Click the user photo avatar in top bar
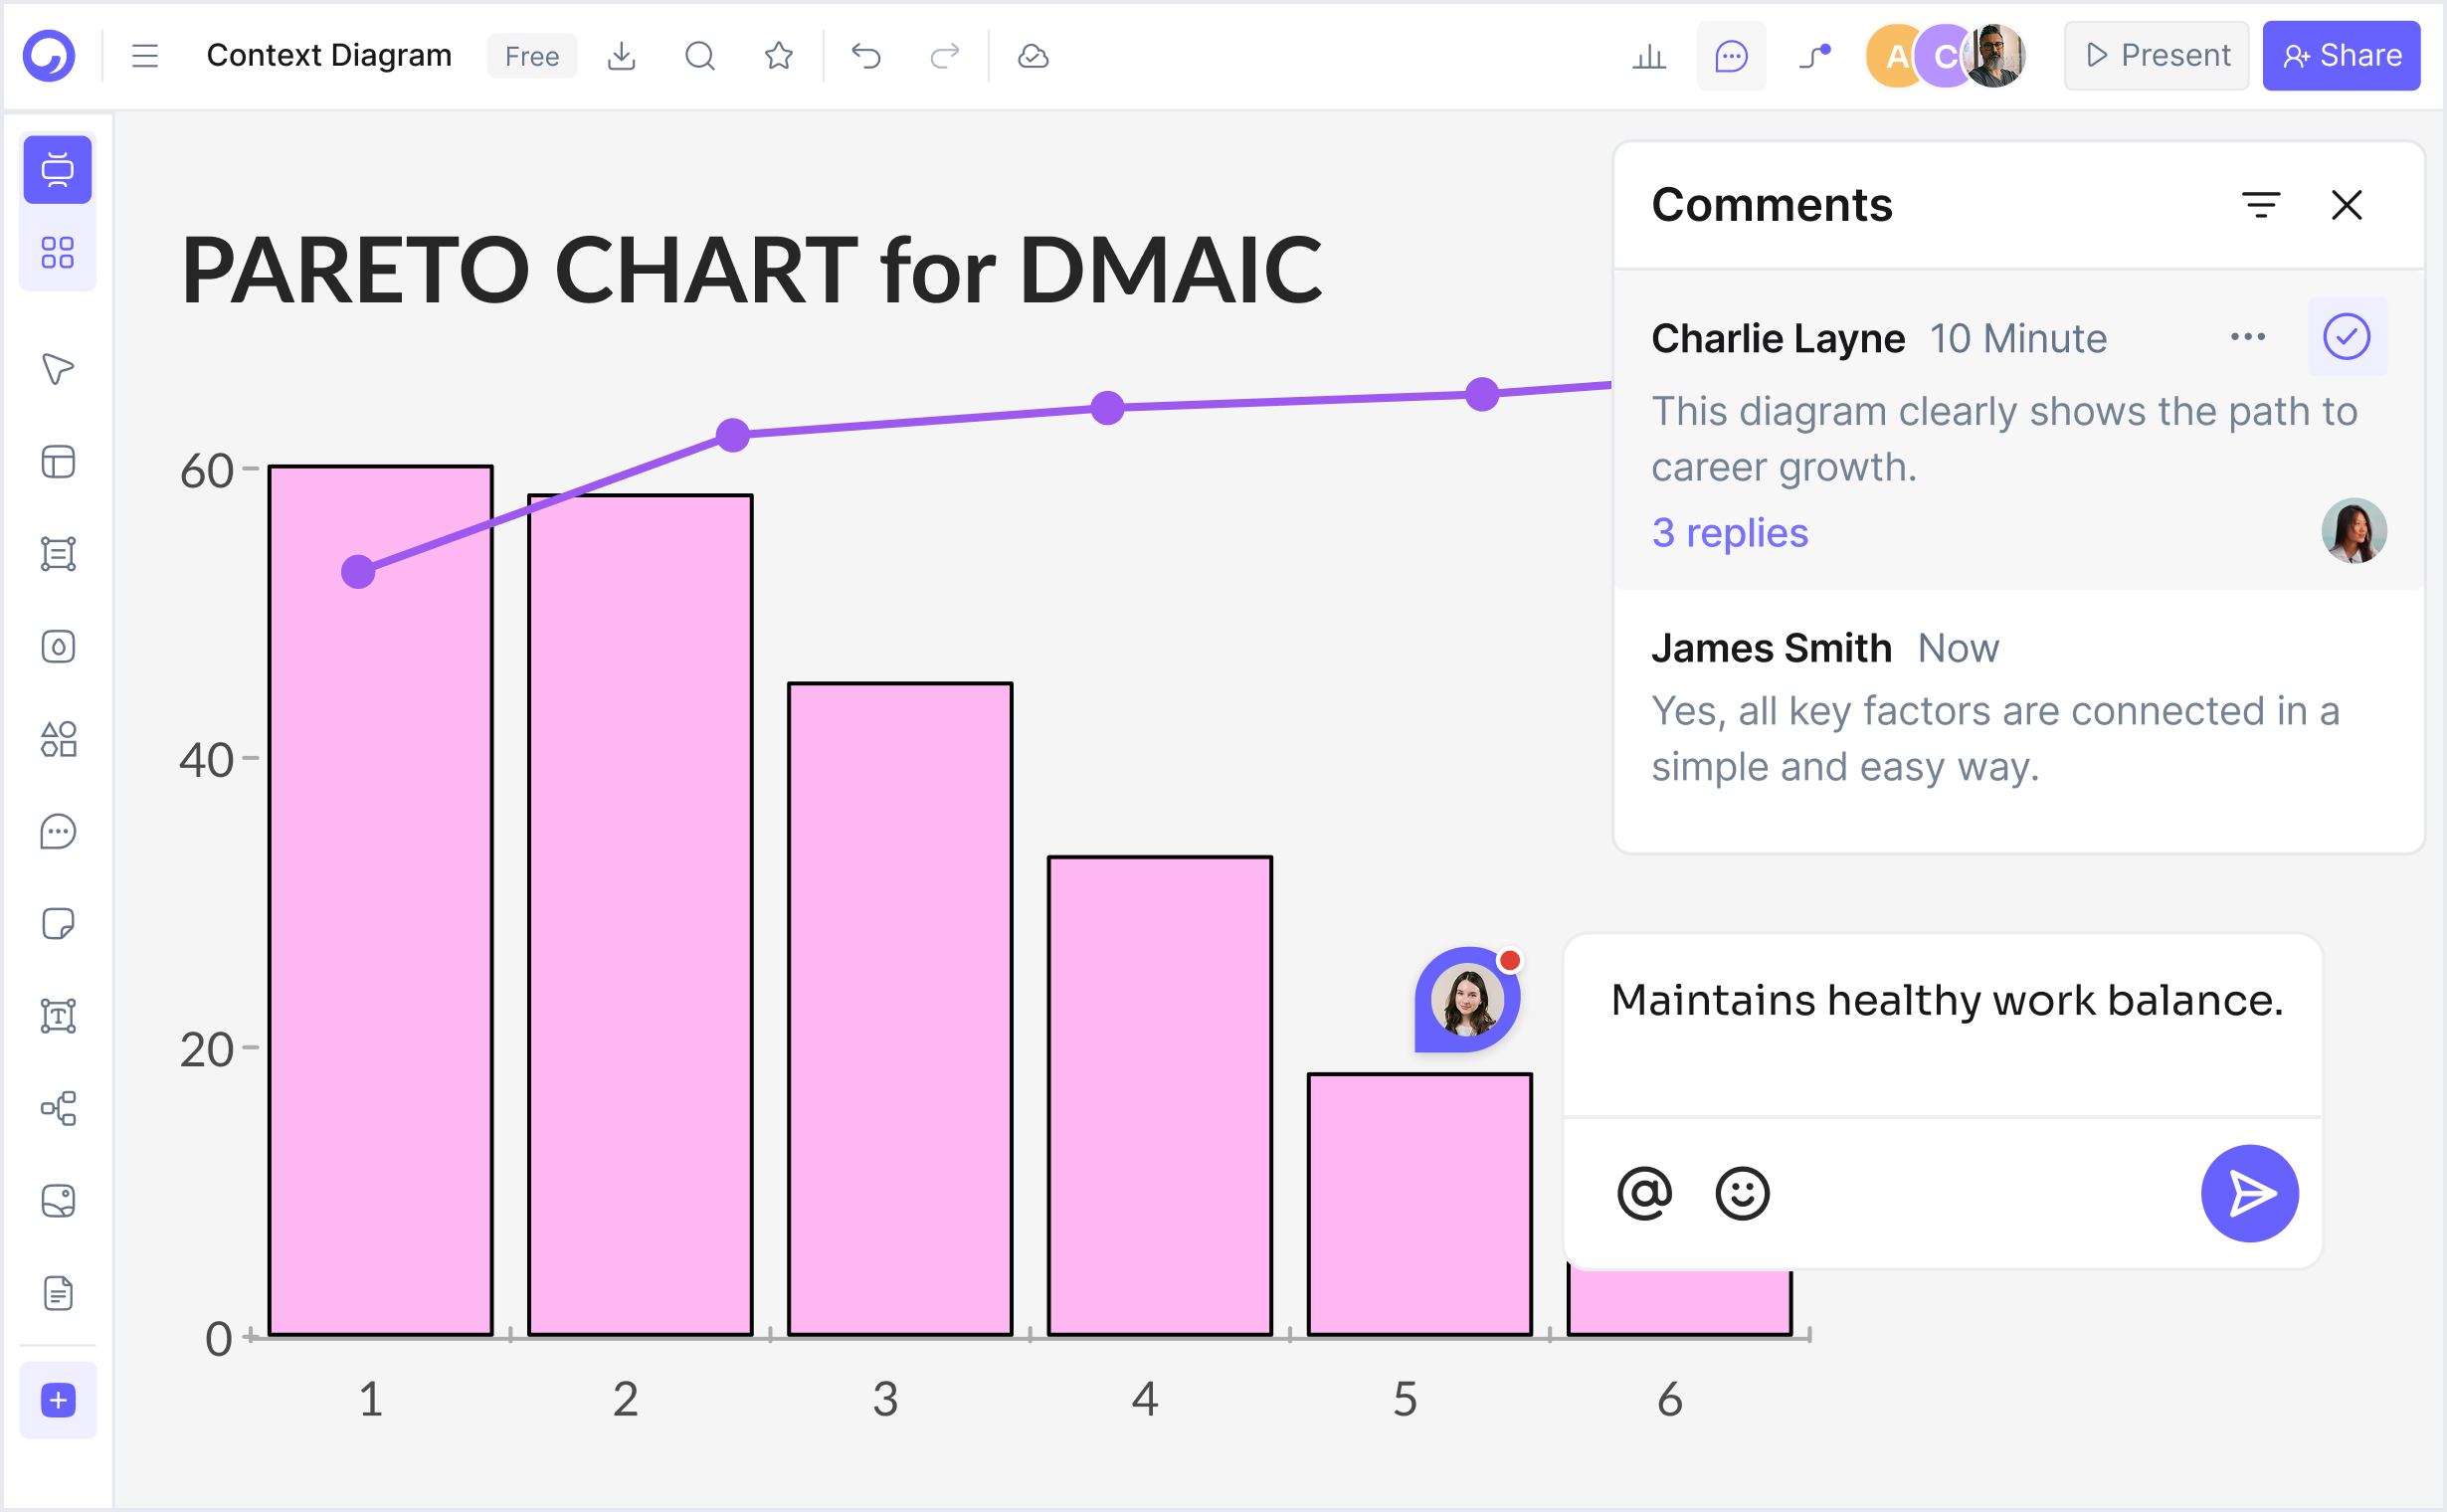The height and width of the screenshot is (1512, 2447). point(1995,56)
